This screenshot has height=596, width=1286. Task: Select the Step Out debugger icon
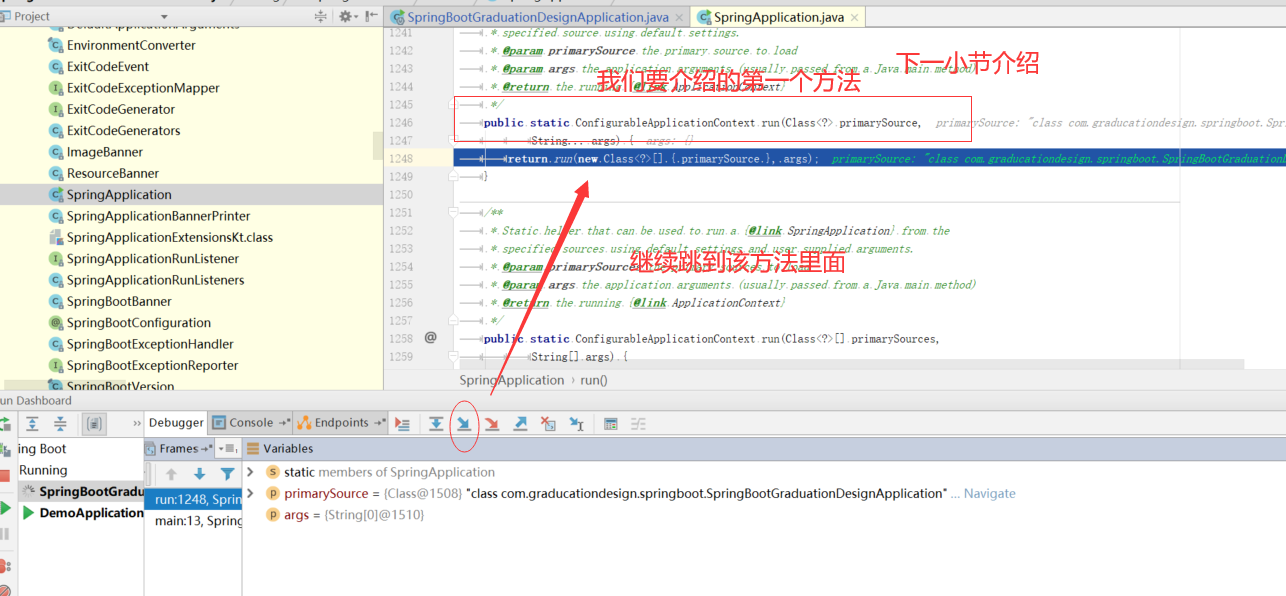[519, 423]
